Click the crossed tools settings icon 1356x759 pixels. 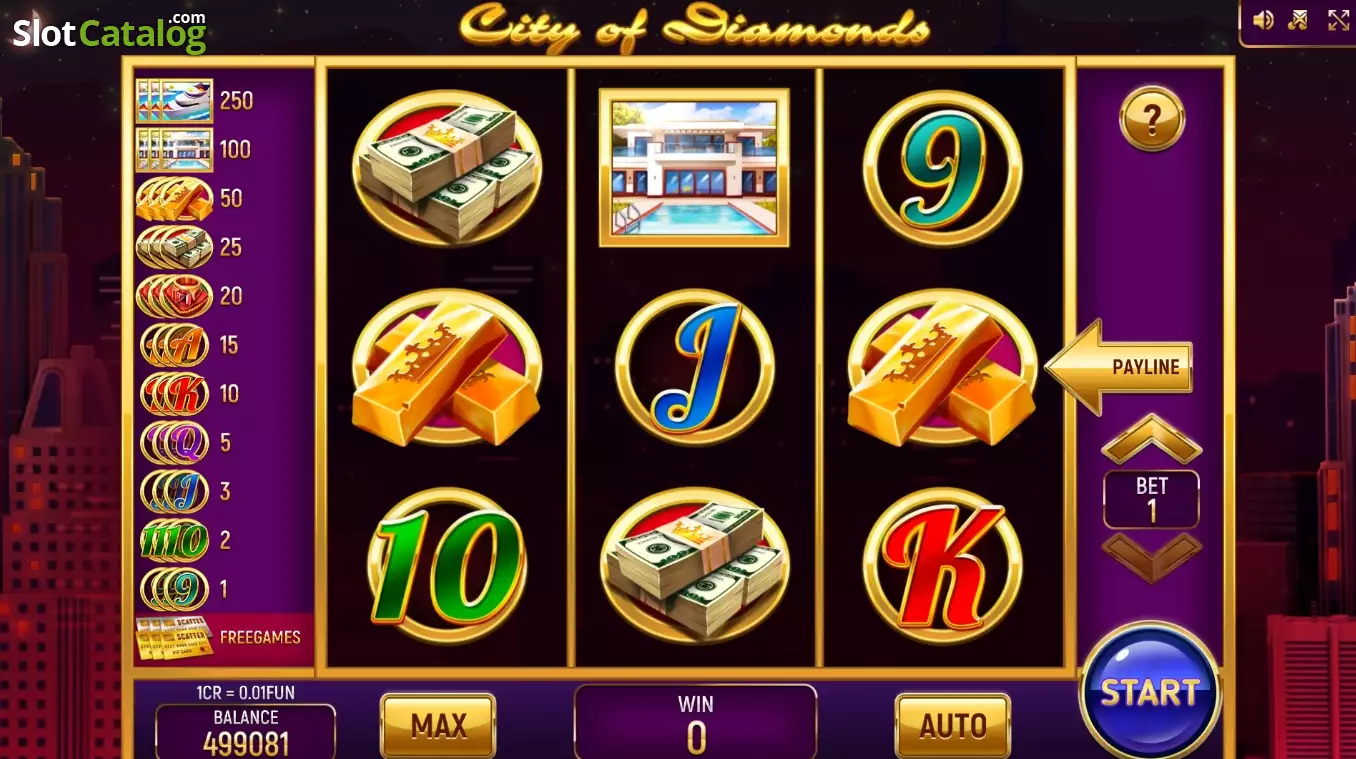coord(1298,20)
